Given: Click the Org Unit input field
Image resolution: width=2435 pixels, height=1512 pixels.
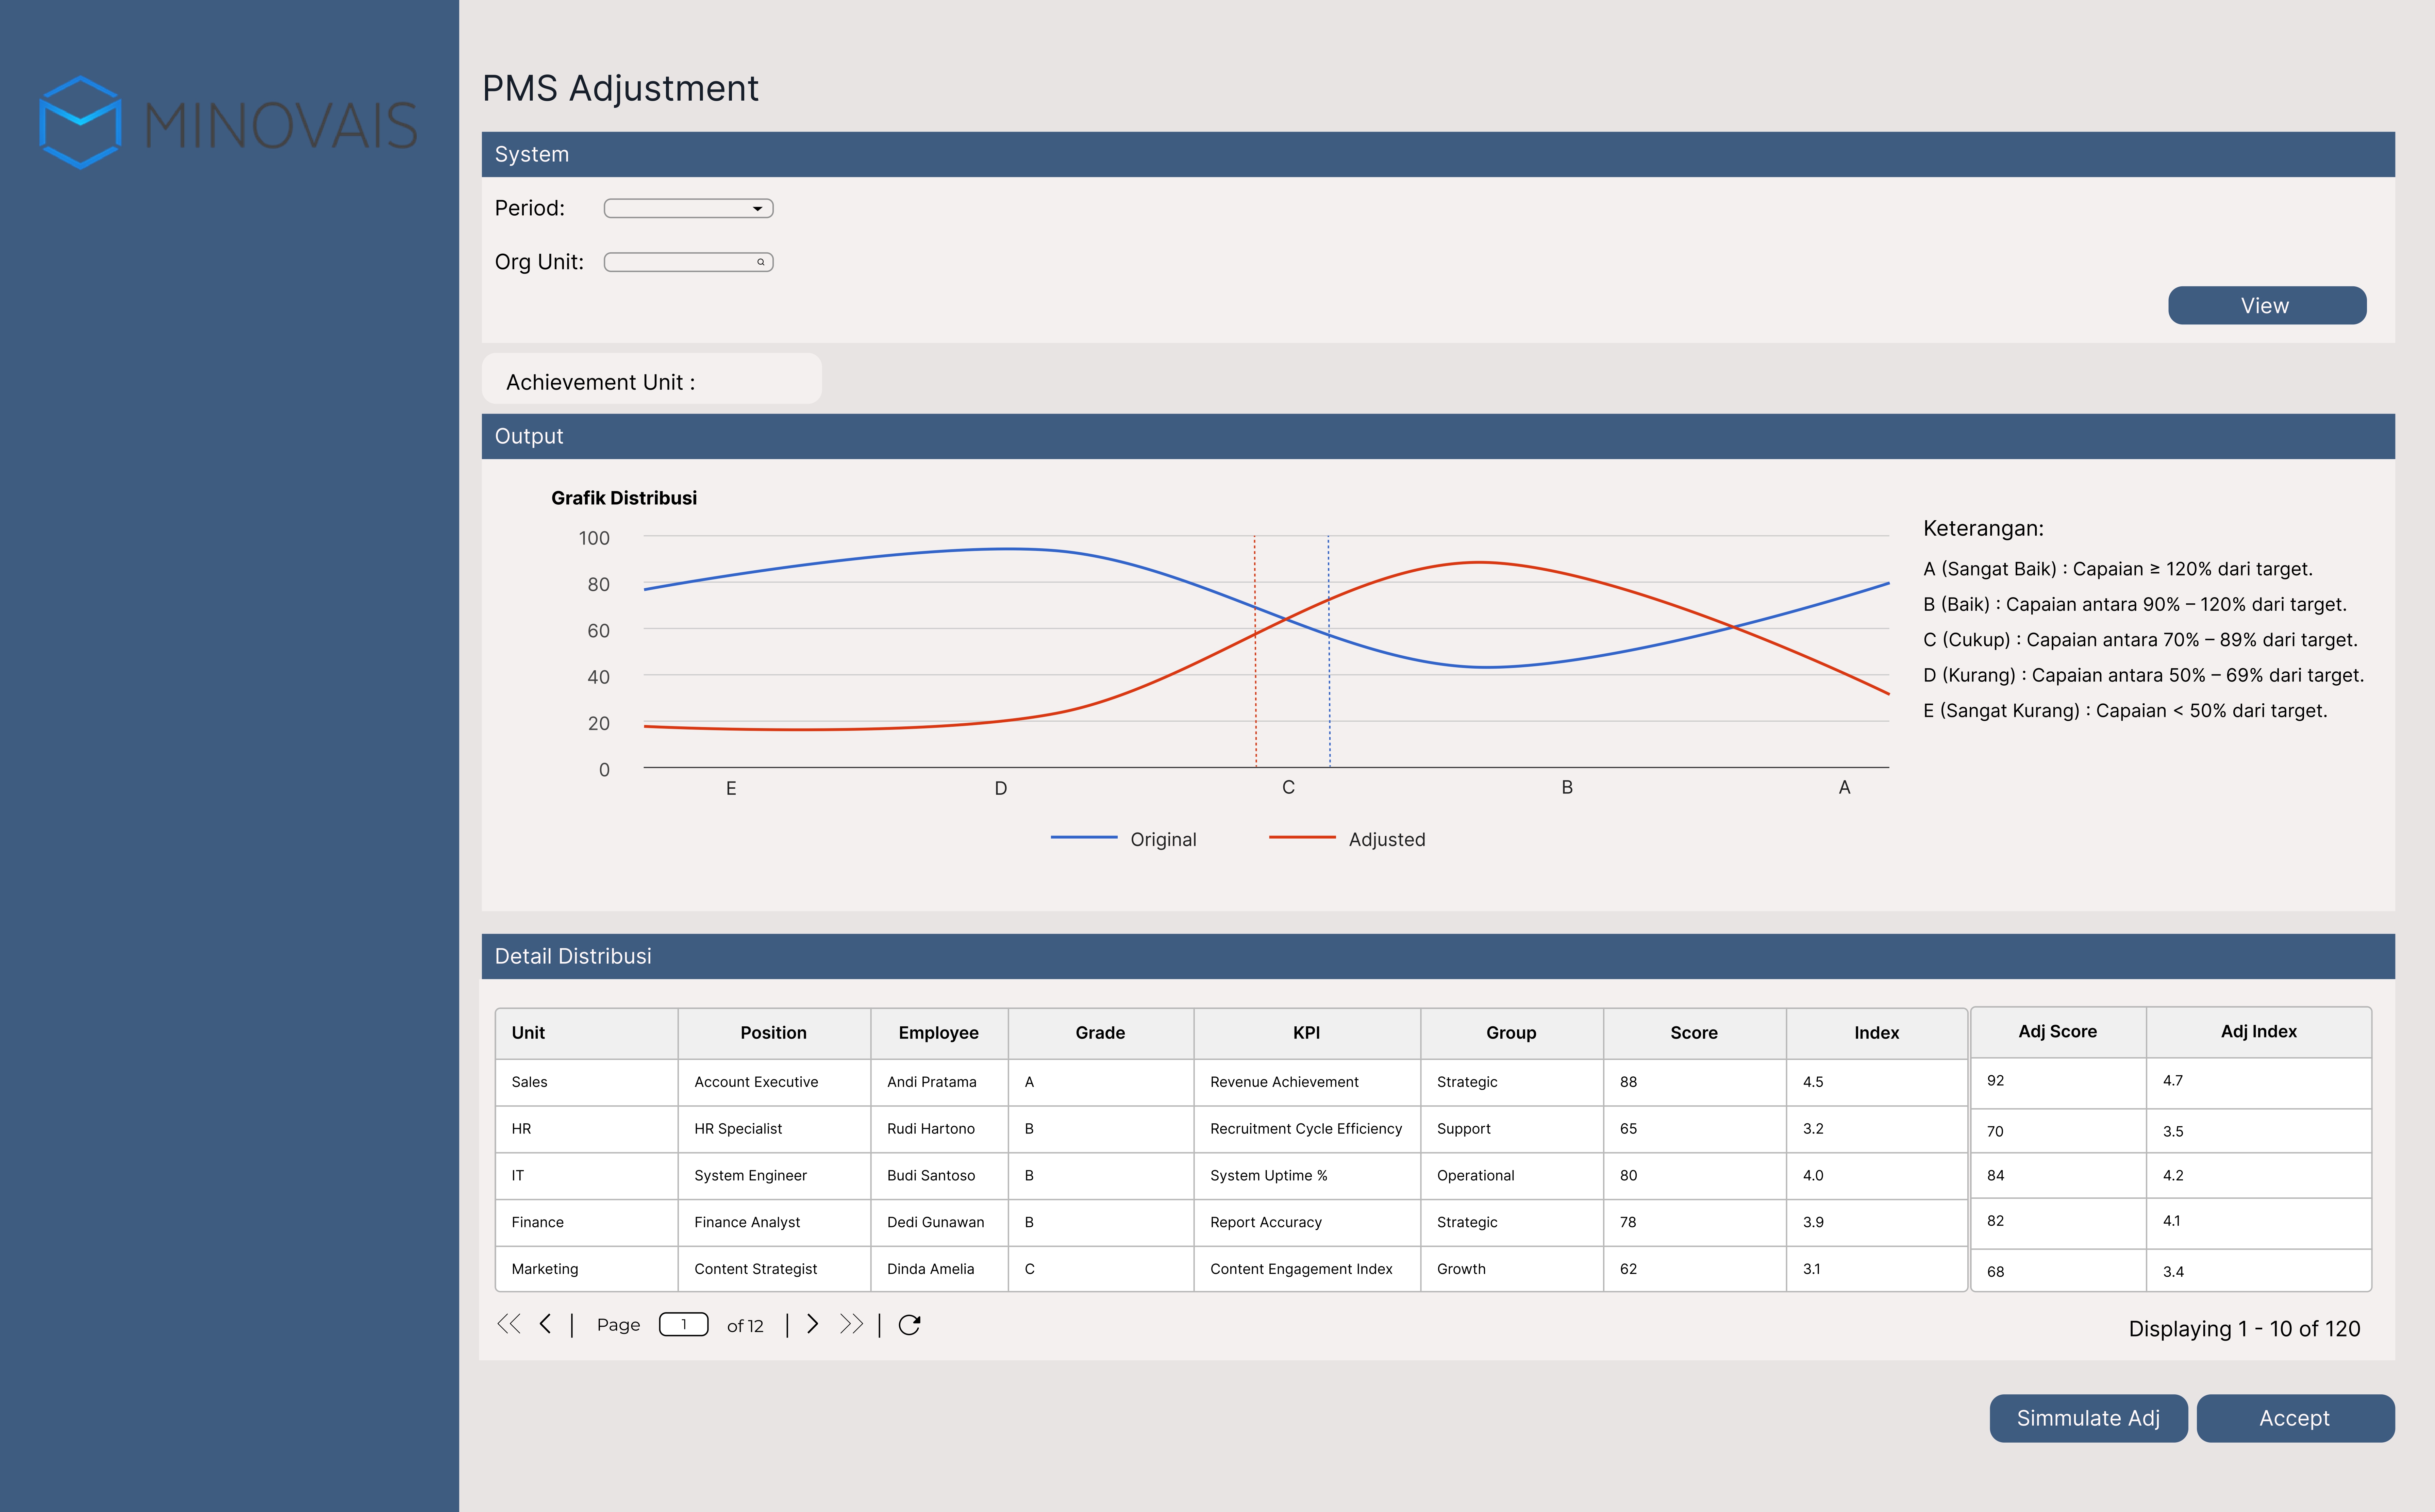Looking at the screenshot, I should click(x=688, y=262).
